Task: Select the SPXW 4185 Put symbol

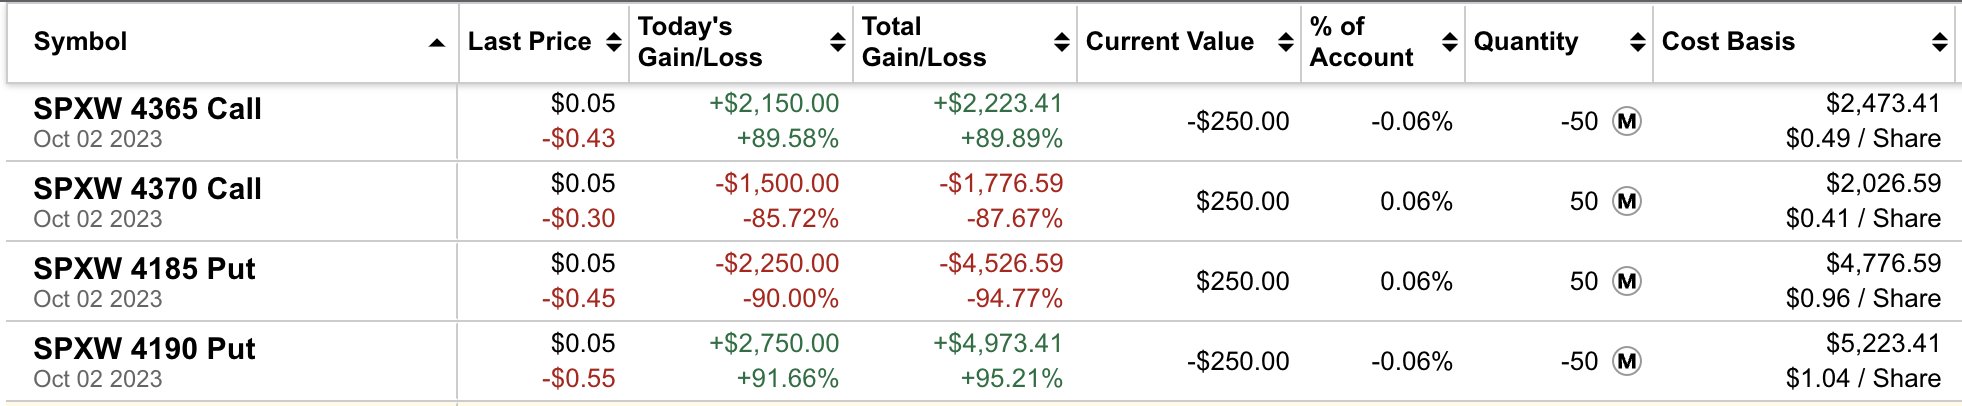Action: point(144,268)
